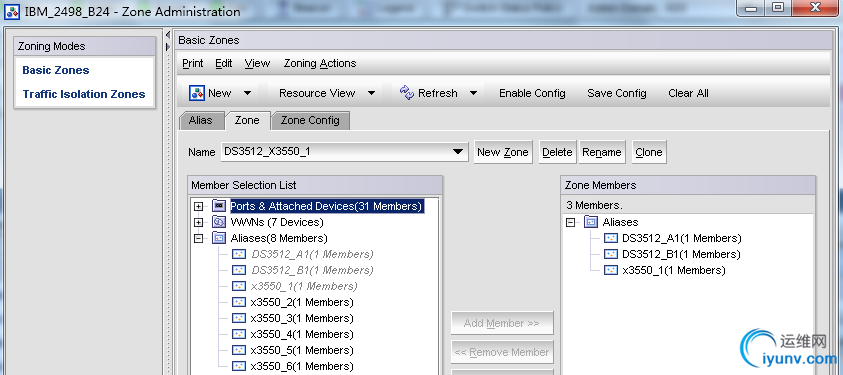Click the Zone Administration window title icon
Viewport: 843px width, 375px height.
click(x=13, y=11)
